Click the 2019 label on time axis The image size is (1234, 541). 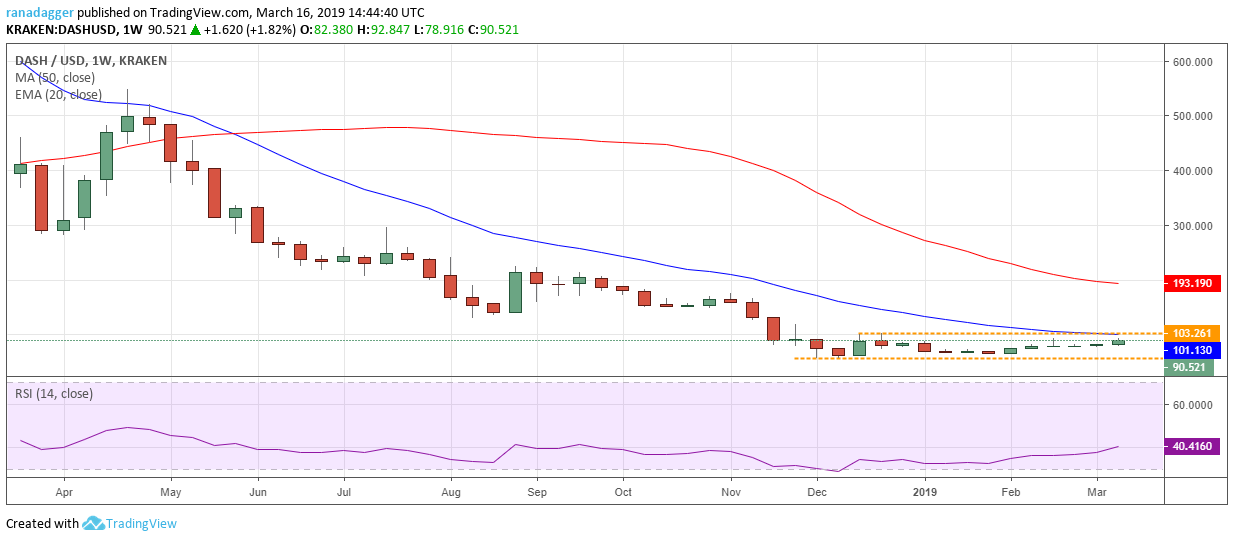click(925, 492)
